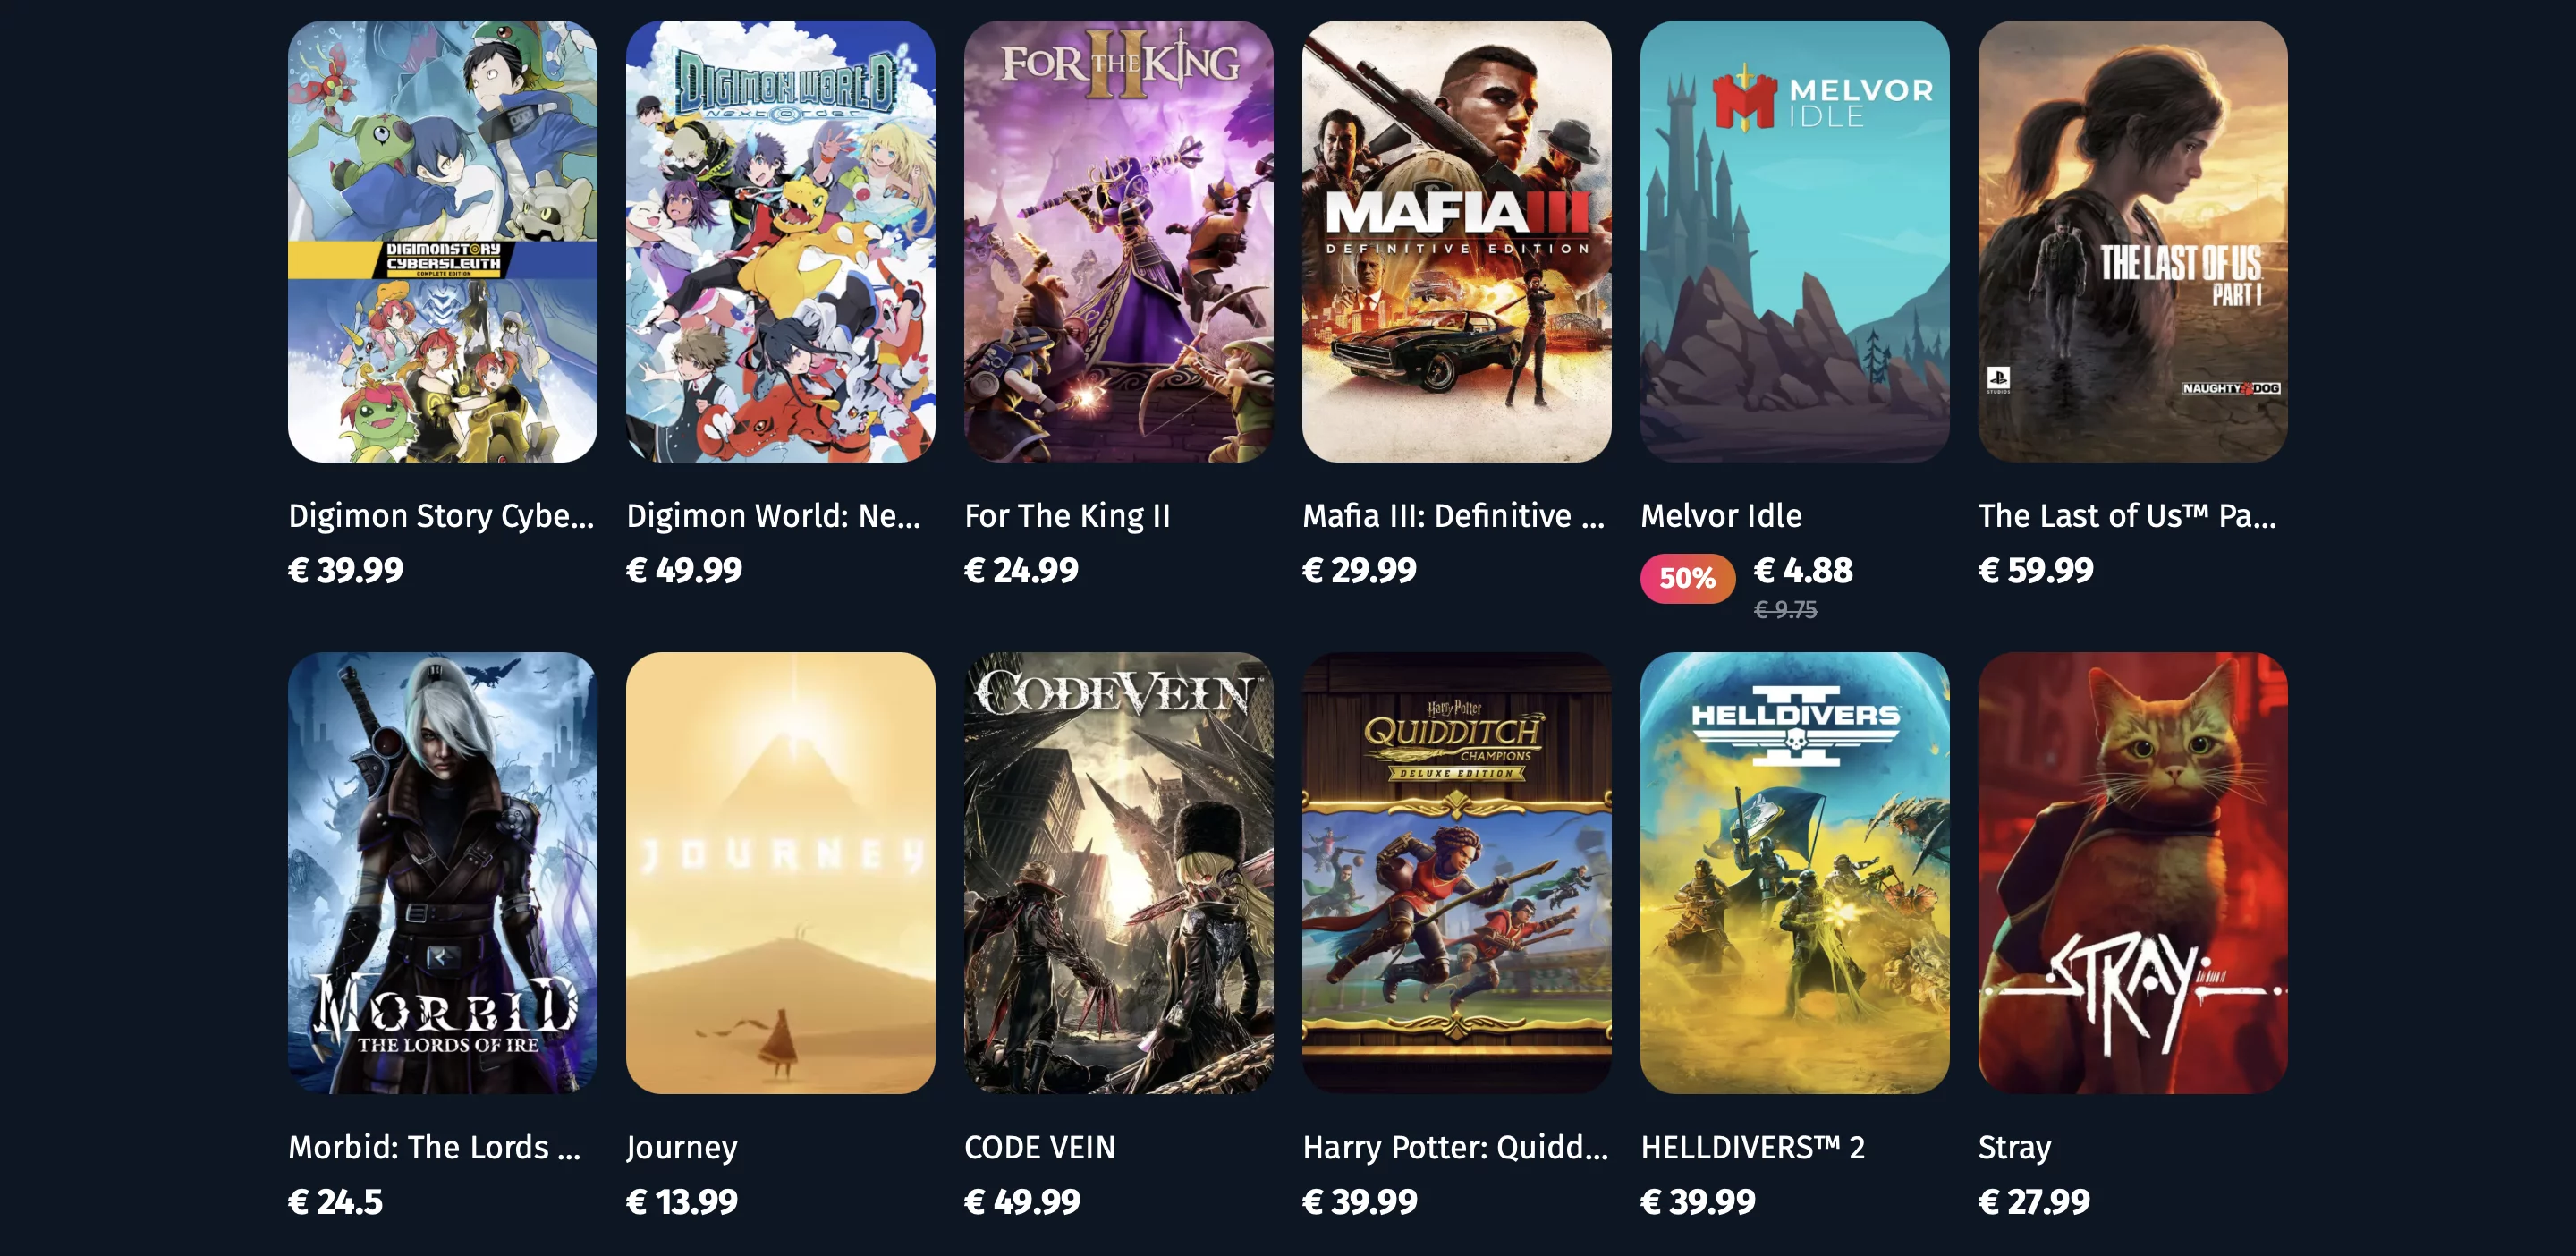Image resolution: width=2576 pixels, height=1256 pixels.
Task: Click the Melvor Idle title link
Action: [x=1721, y=516]
